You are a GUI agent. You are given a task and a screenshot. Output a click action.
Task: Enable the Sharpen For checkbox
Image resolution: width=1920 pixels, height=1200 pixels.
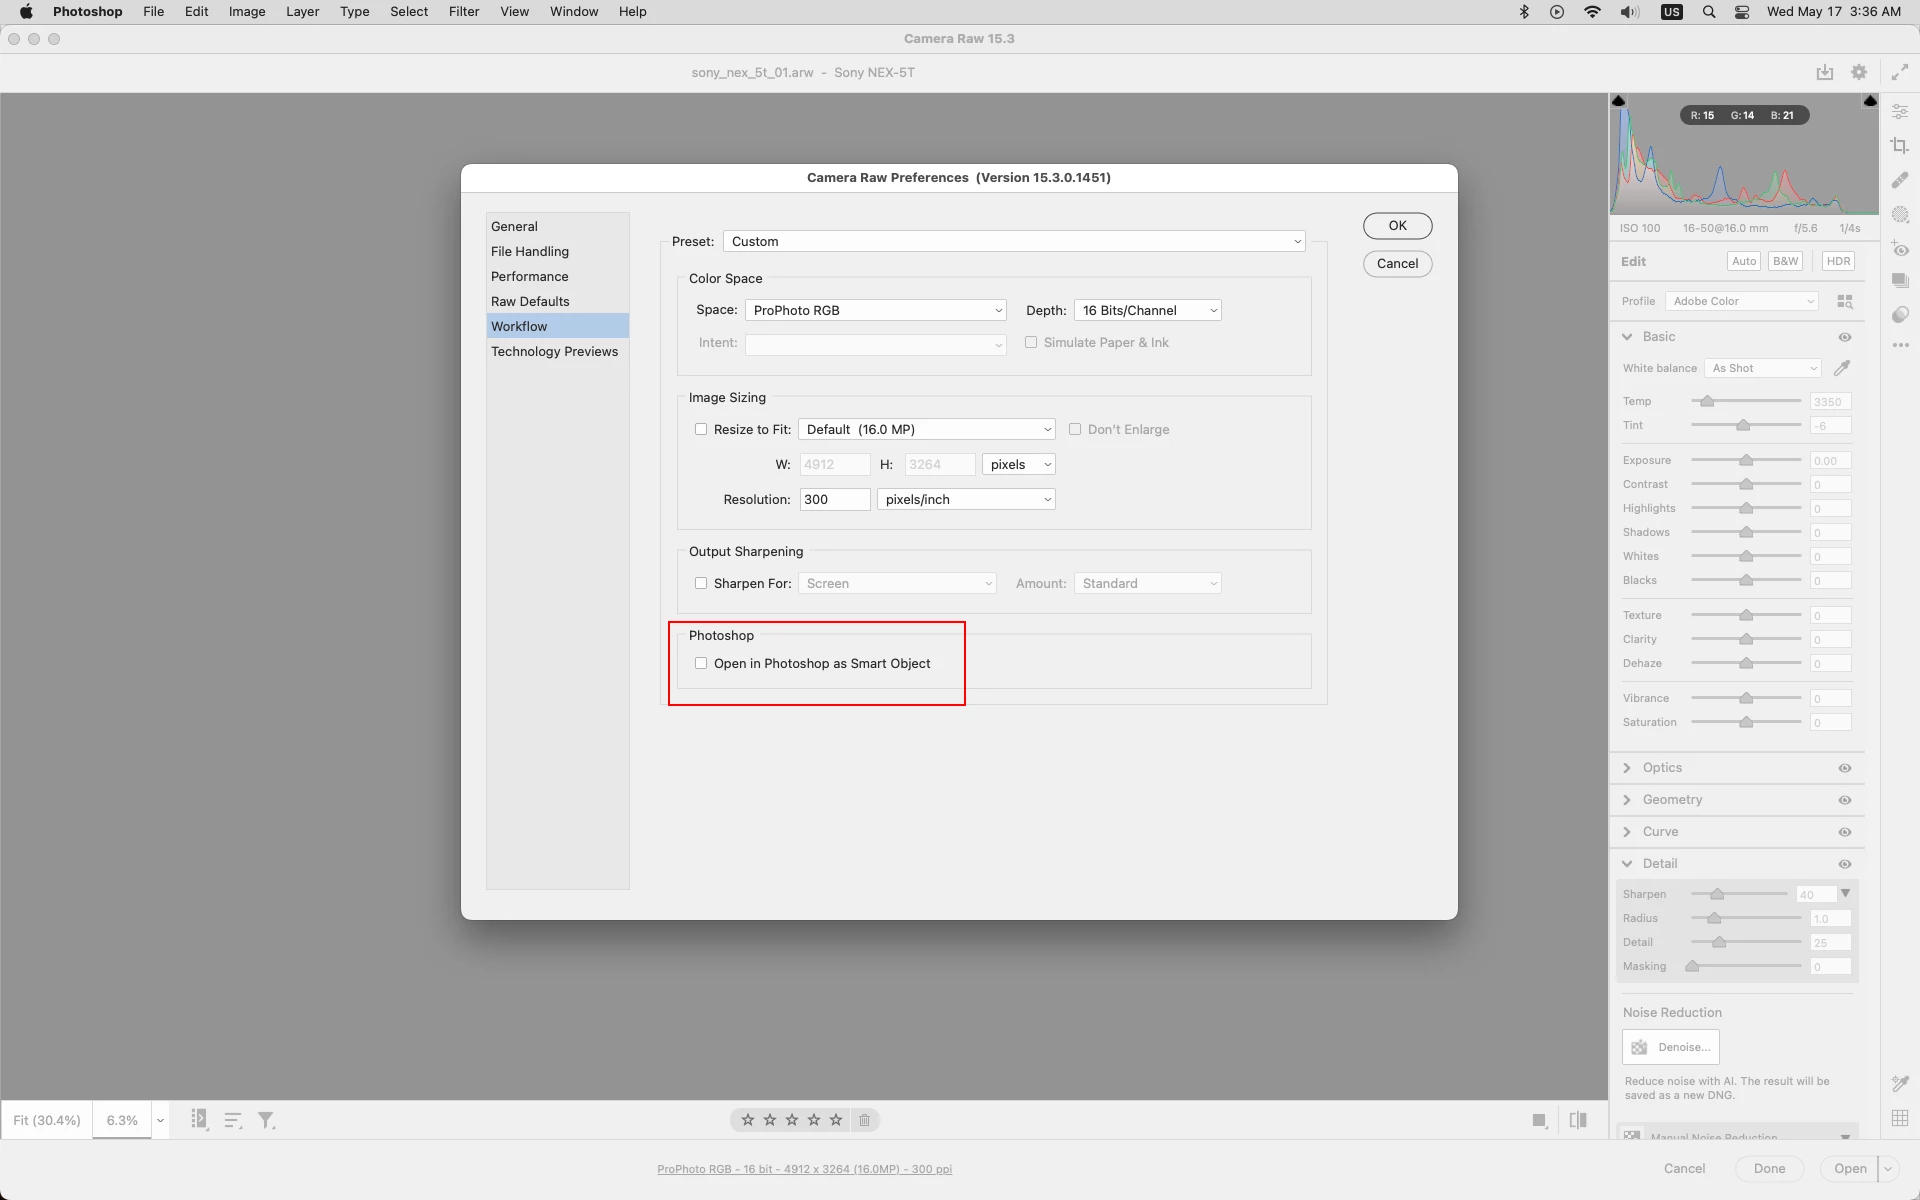(x=701, y=583)
